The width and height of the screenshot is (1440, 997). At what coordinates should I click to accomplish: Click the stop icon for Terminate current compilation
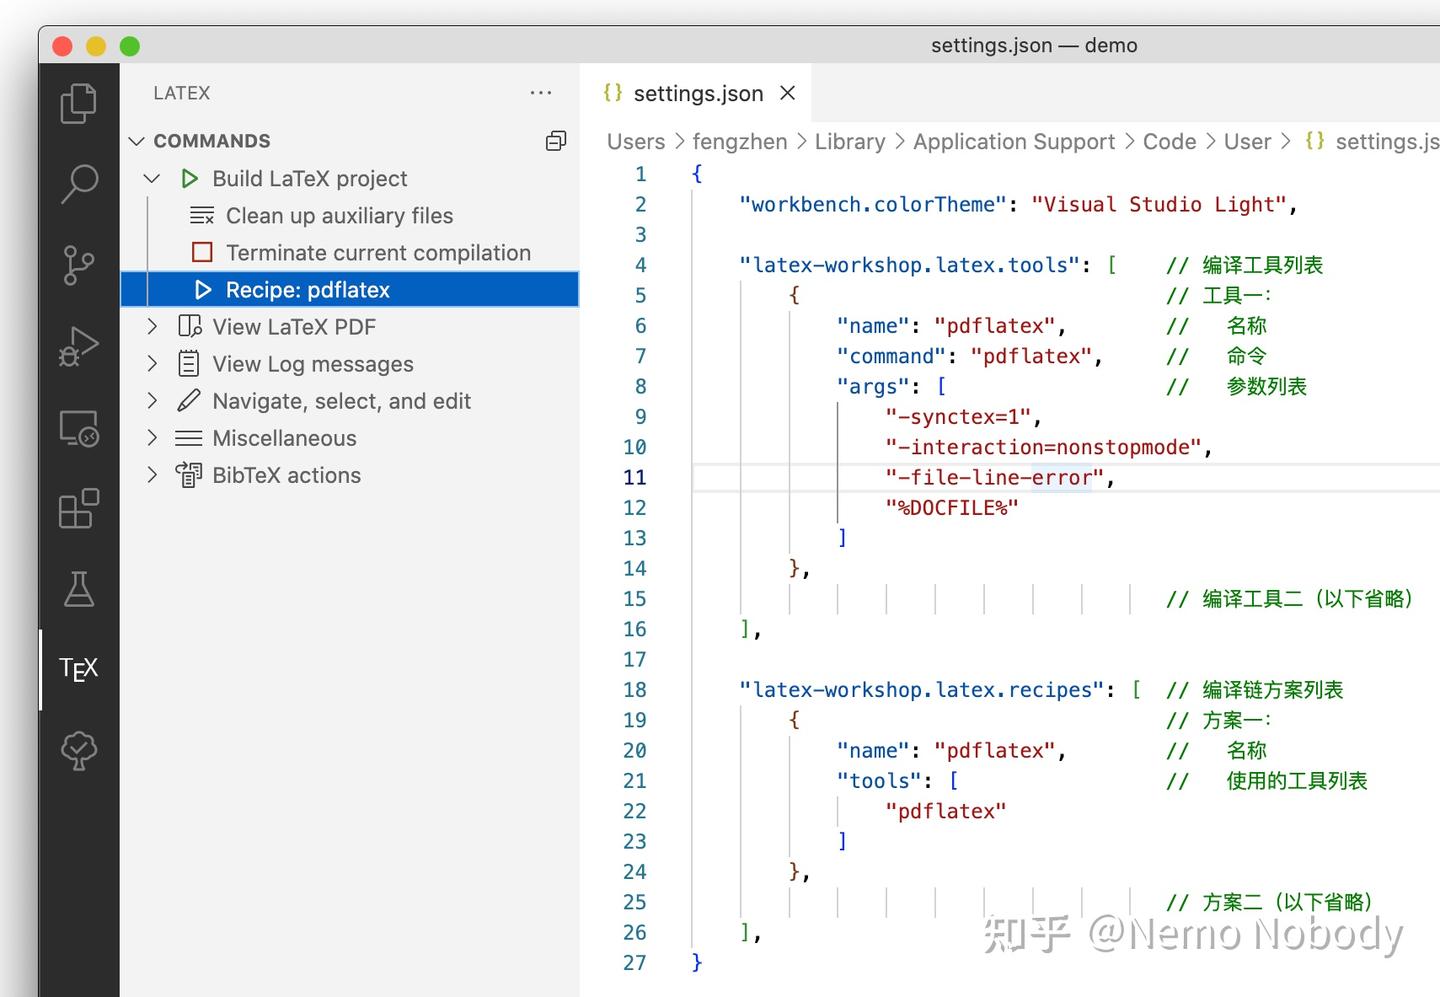pyautogui.click(x=201, y=252)
